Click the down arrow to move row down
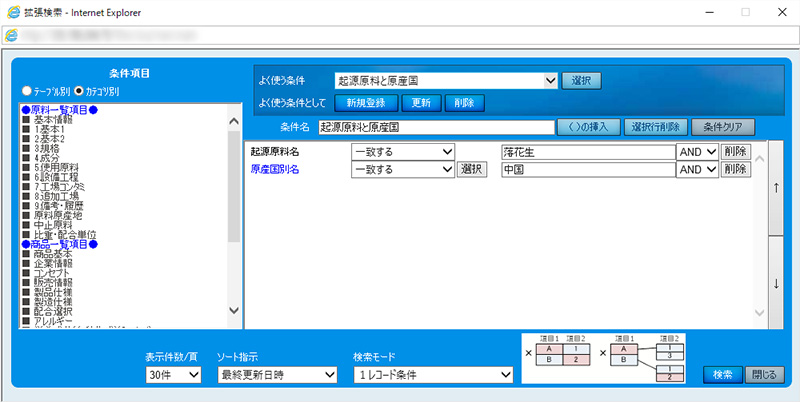The height and width of the screenshot is (402, 800). tap(776, 282)
